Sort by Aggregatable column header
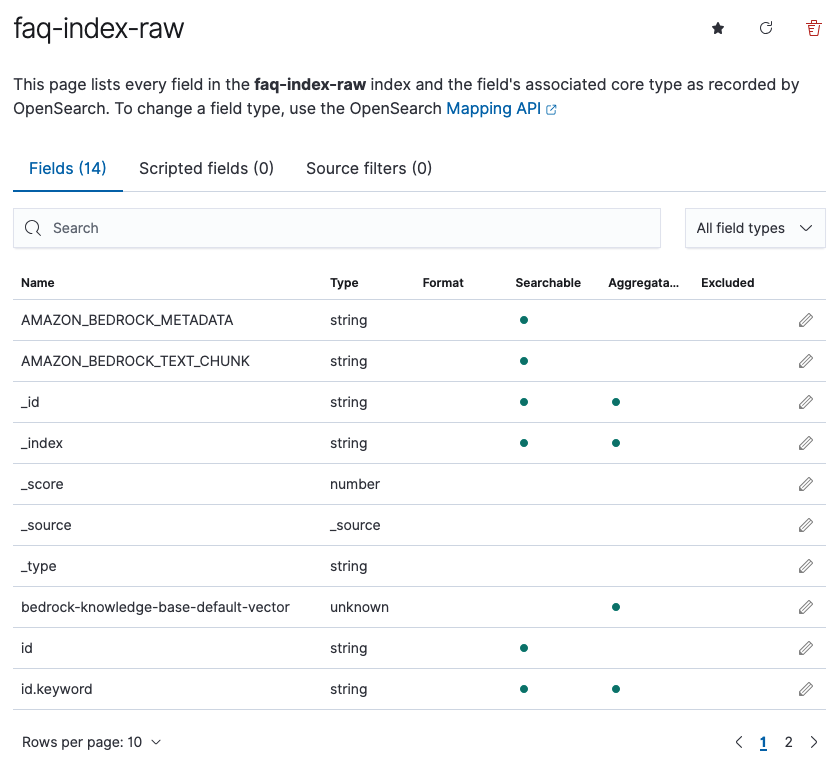 (x=643, y=283)
